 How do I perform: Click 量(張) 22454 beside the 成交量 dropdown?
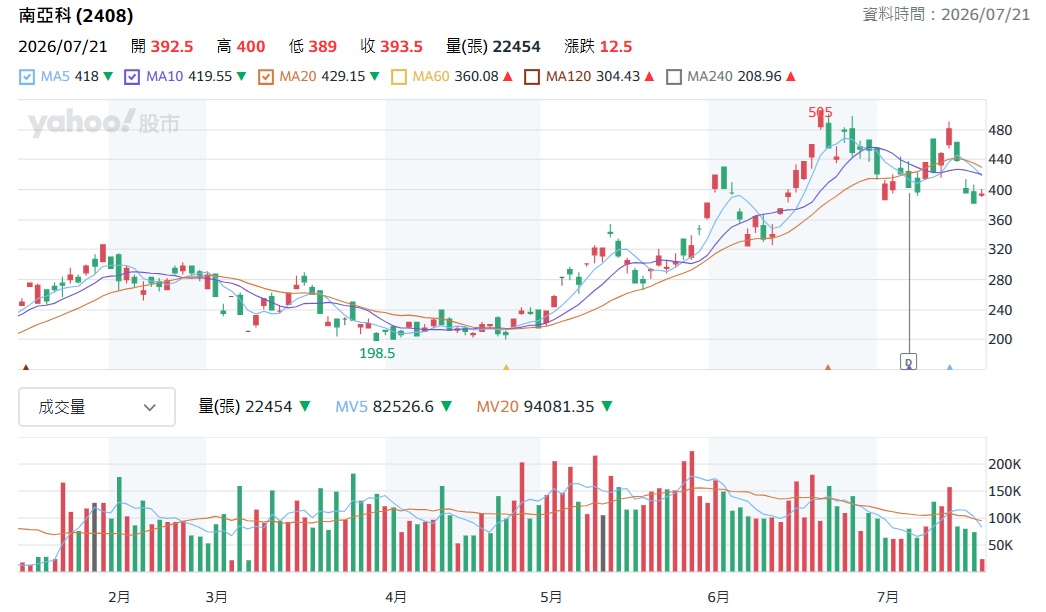pyautogui.click(x=245, y=406)
